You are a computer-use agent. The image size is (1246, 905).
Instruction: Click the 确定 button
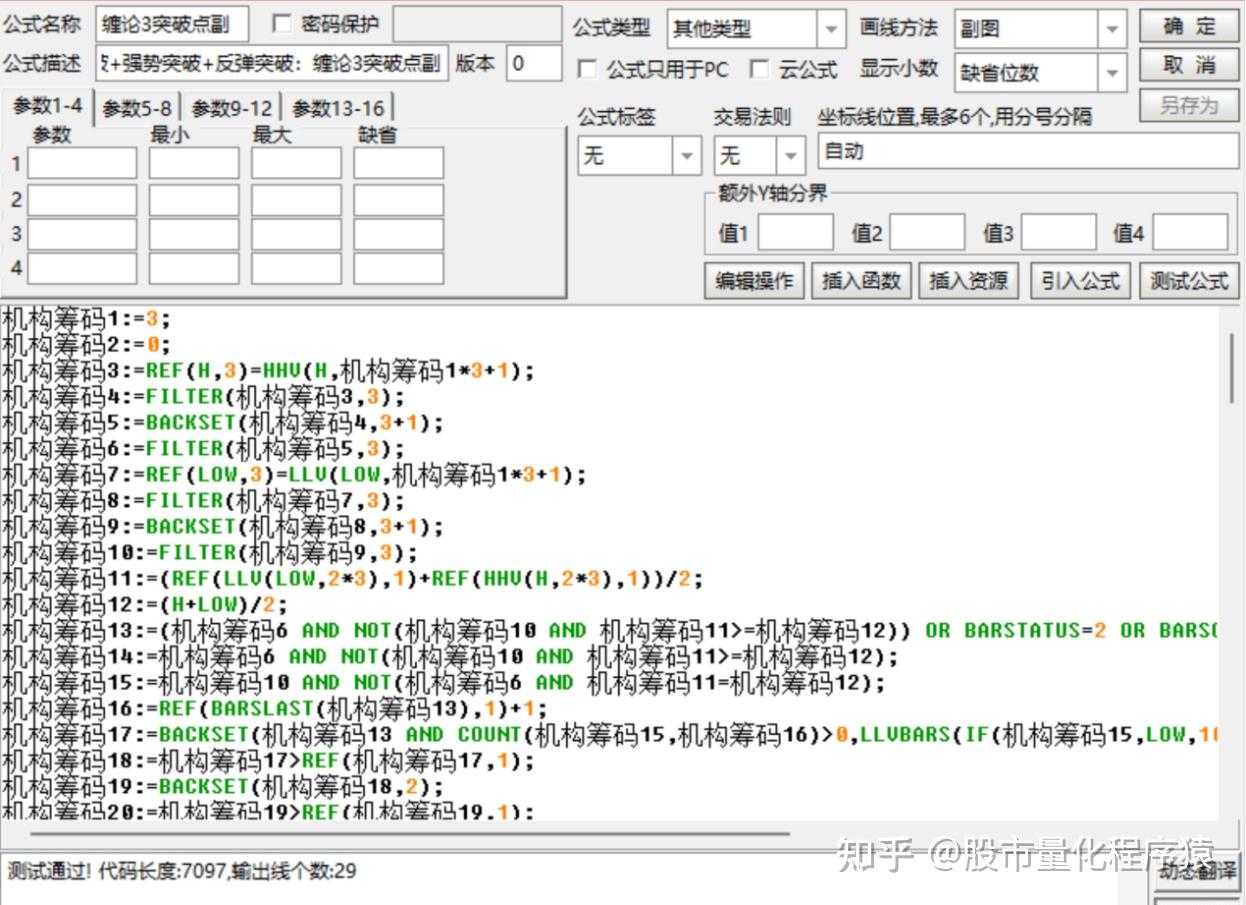(1189, 27)
